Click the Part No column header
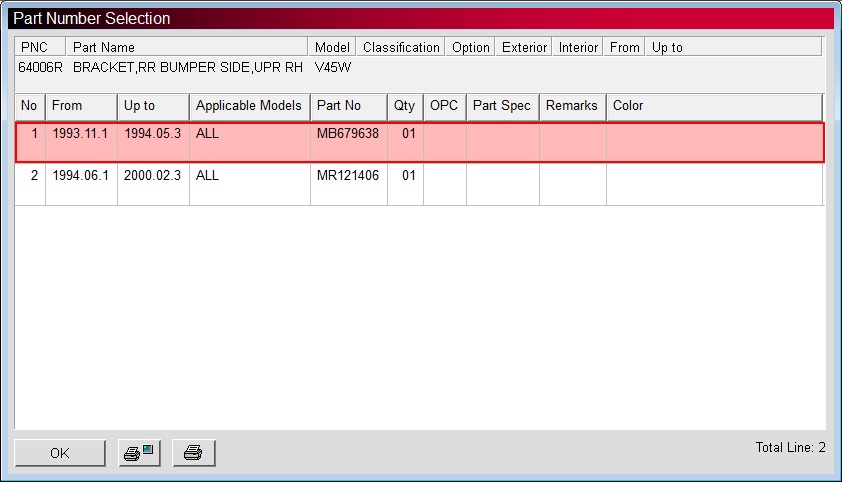842x482 pixels. pyautogui.click(x=348, y=106)
